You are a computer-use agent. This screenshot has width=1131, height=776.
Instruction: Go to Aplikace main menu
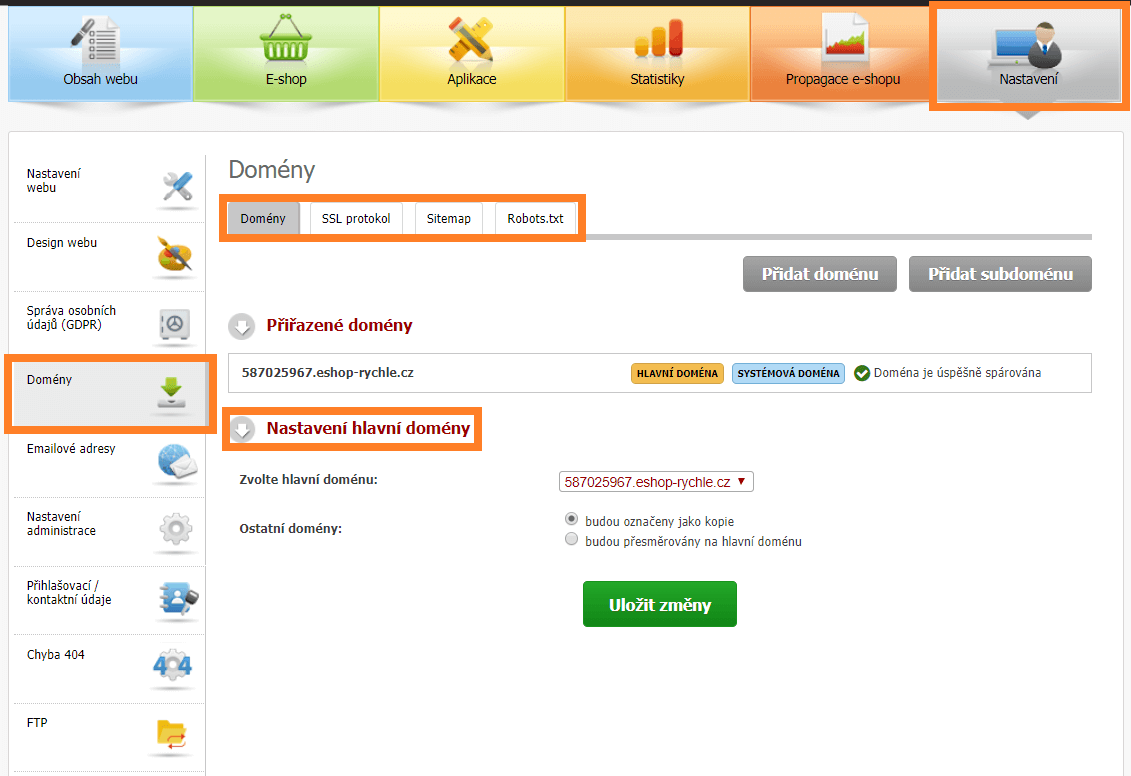click(472, 54)
